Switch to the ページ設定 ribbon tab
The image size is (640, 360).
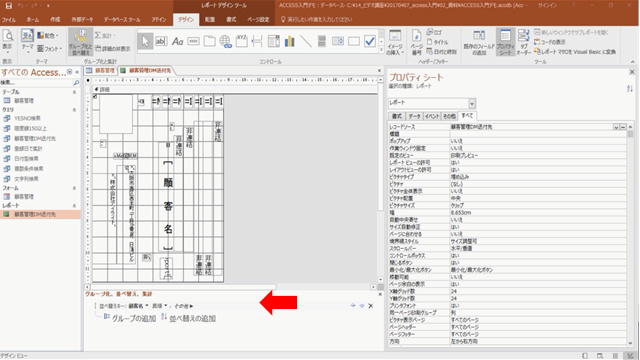point(258,20)
